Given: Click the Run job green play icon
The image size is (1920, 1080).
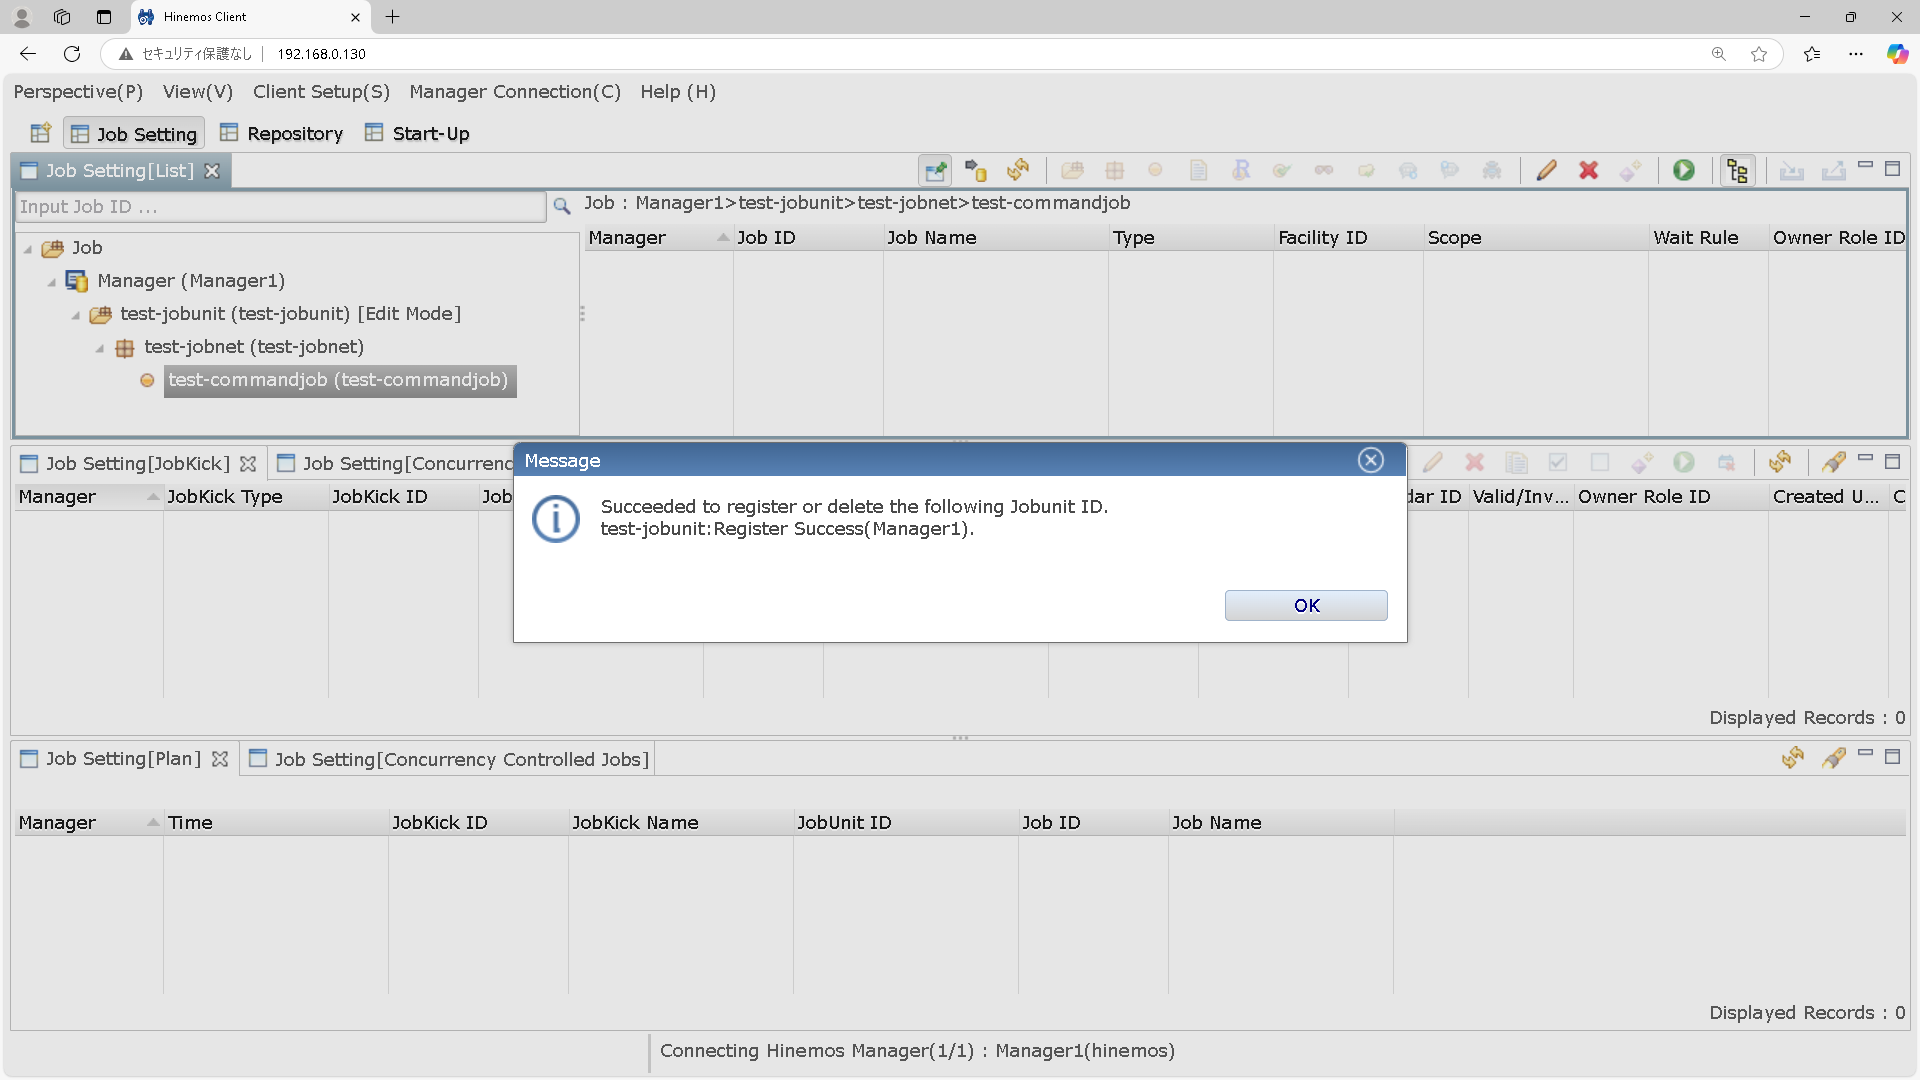Looking at the screenshot, I should coord(1684,171).
